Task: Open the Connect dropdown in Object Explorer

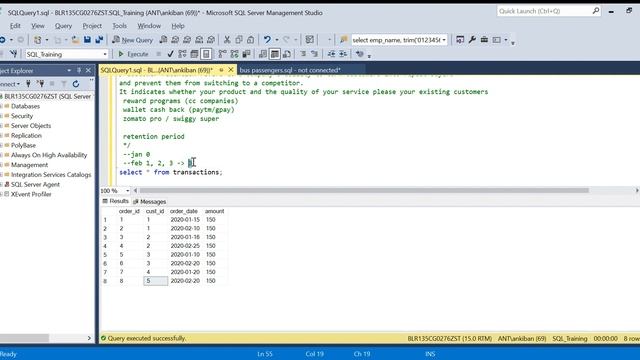Action: [9, 84]
